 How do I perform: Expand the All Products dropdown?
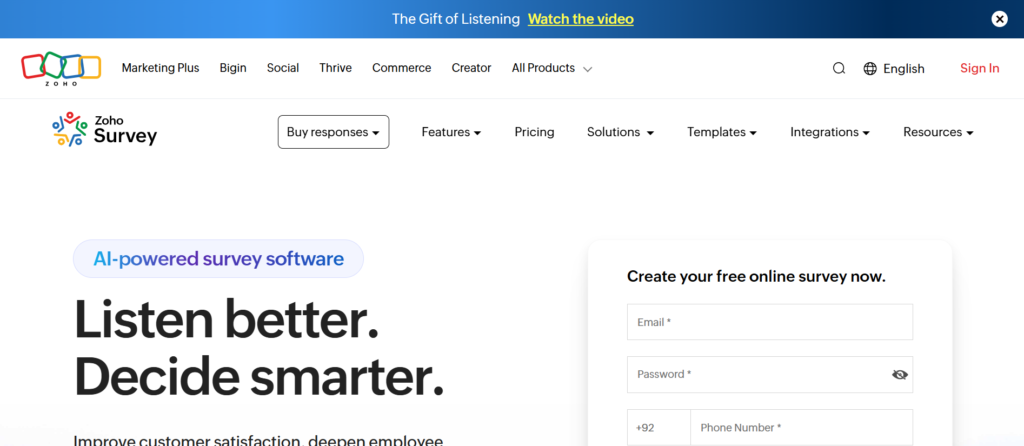pyautogui.click(x=552, y=68)
